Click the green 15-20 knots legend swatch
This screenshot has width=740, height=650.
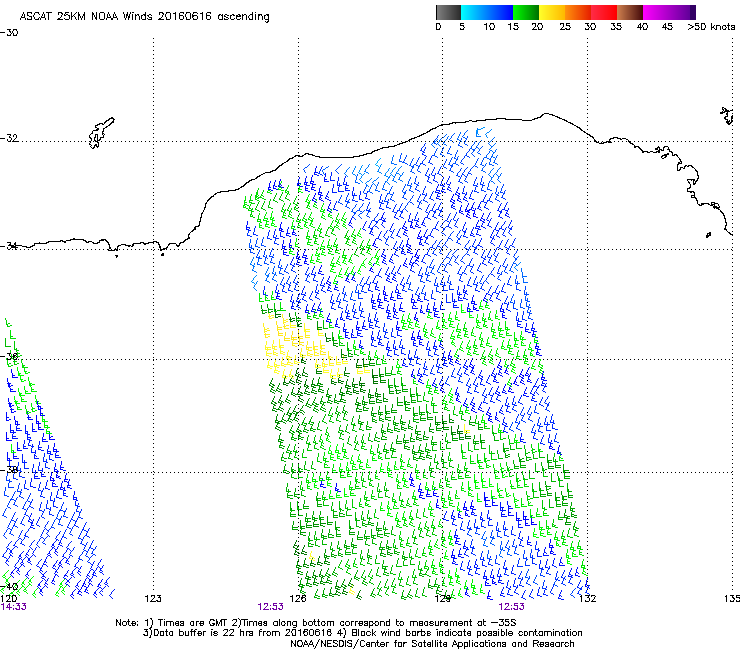[526, 12]
